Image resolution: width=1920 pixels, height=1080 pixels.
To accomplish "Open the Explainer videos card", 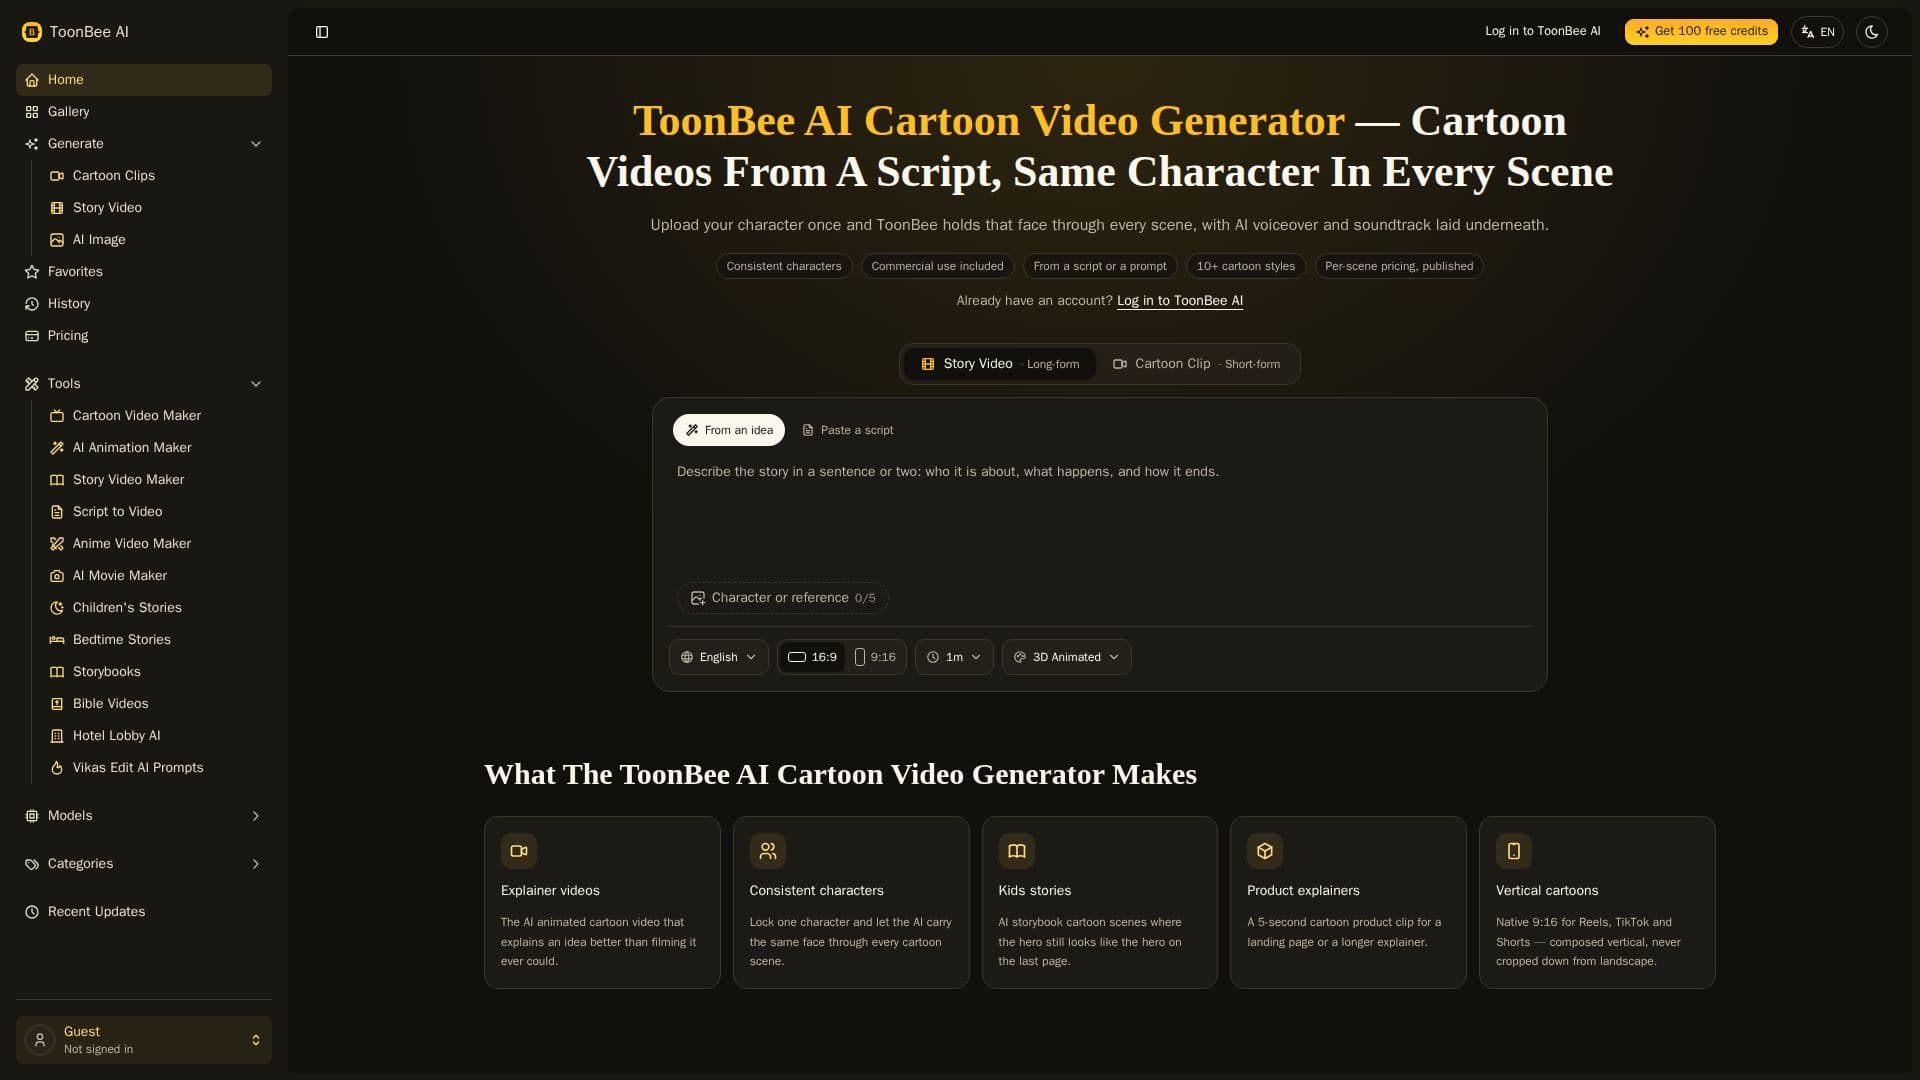I will click(602, 903).
